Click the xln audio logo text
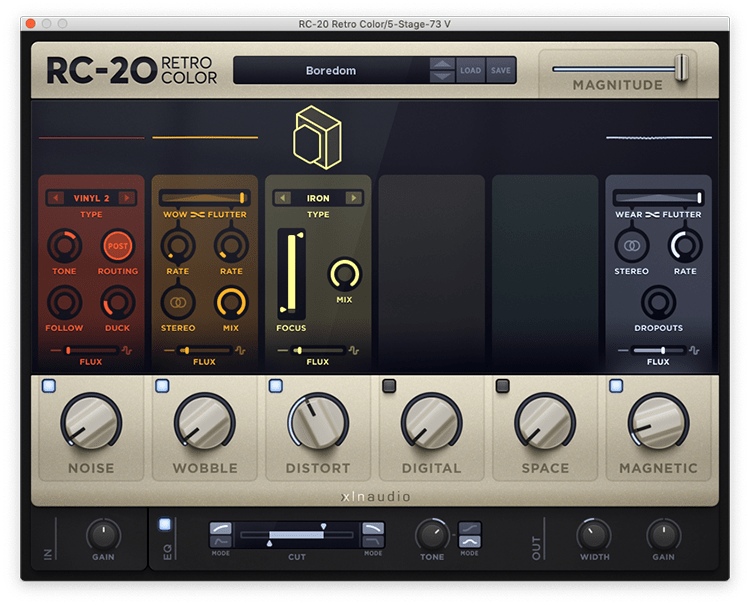750x605 pixels. click(x=375, y=496)
